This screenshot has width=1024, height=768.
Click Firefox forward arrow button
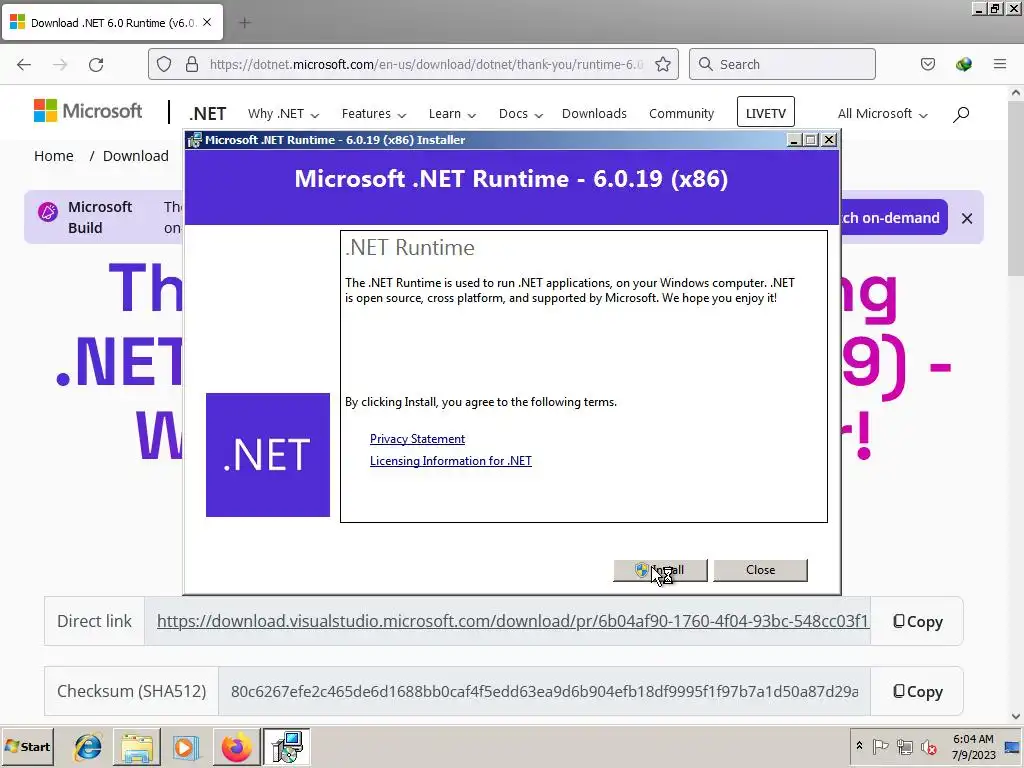tap(60, 64)
